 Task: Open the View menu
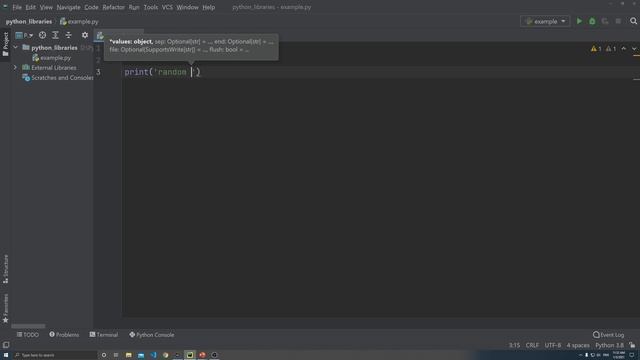click(46, 7)
